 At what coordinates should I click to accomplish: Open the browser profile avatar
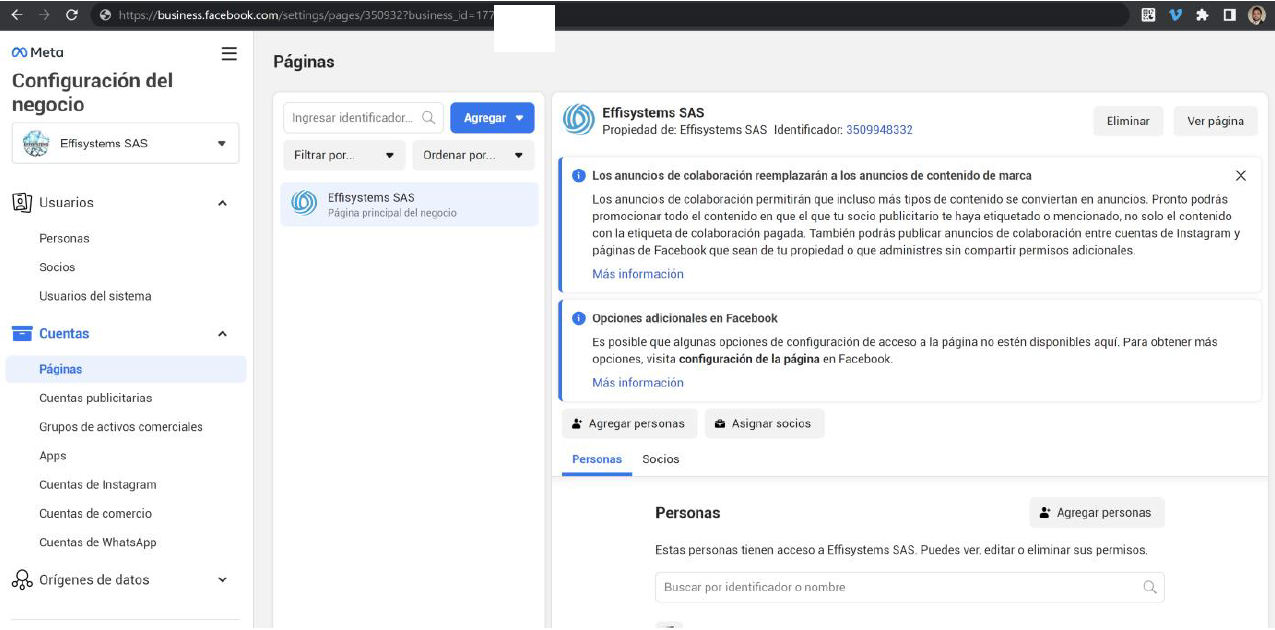pyautogui.click(x=1257, y=15)
